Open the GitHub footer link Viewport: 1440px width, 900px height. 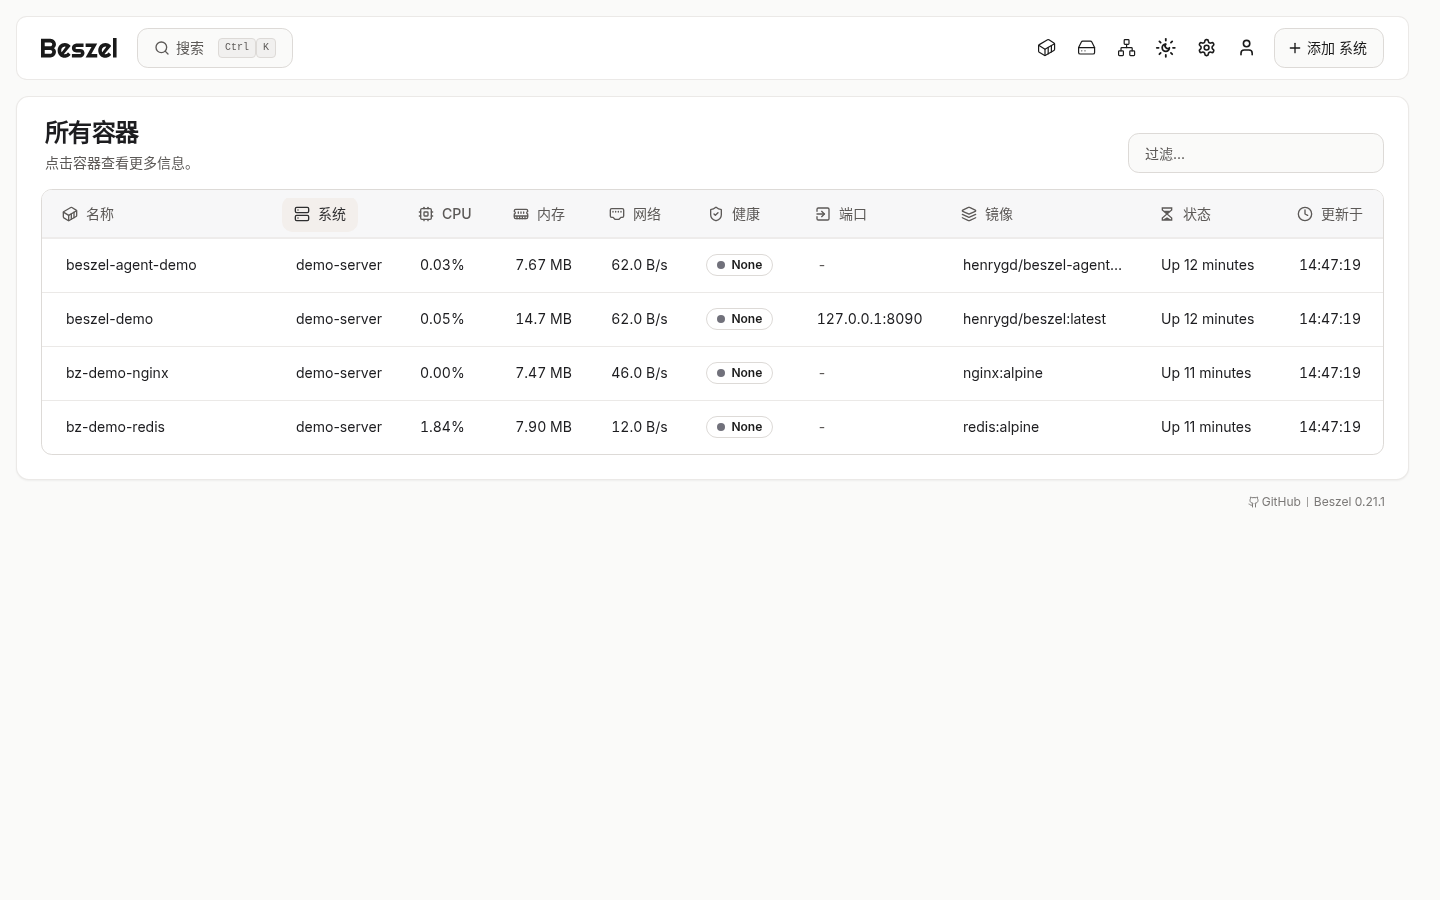1274,502
